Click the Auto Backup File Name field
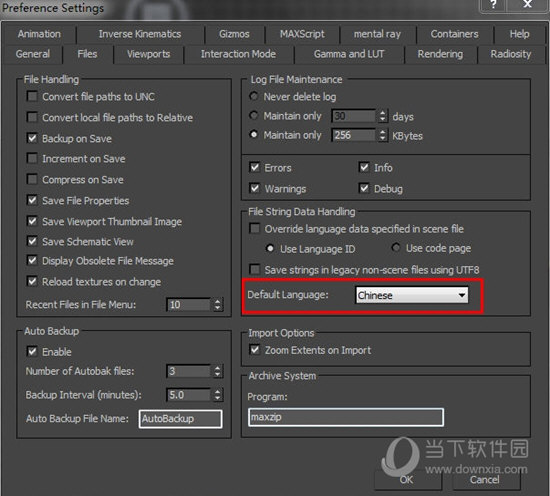This screenshot has width=550, height=496. click(181, 419)
